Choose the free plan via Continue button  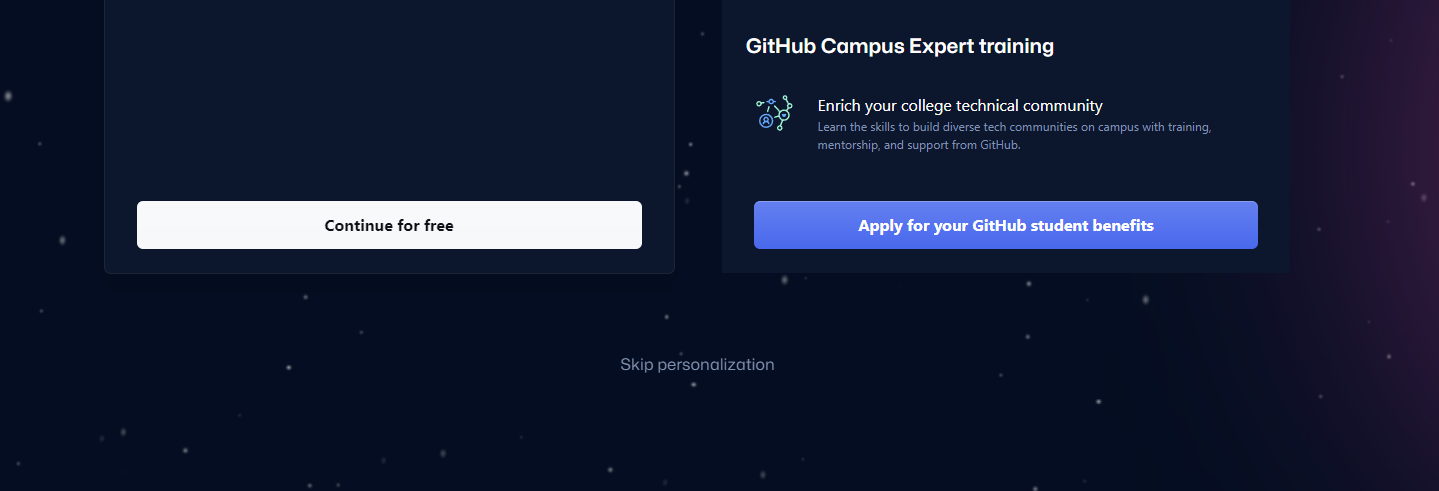(389, 225)
